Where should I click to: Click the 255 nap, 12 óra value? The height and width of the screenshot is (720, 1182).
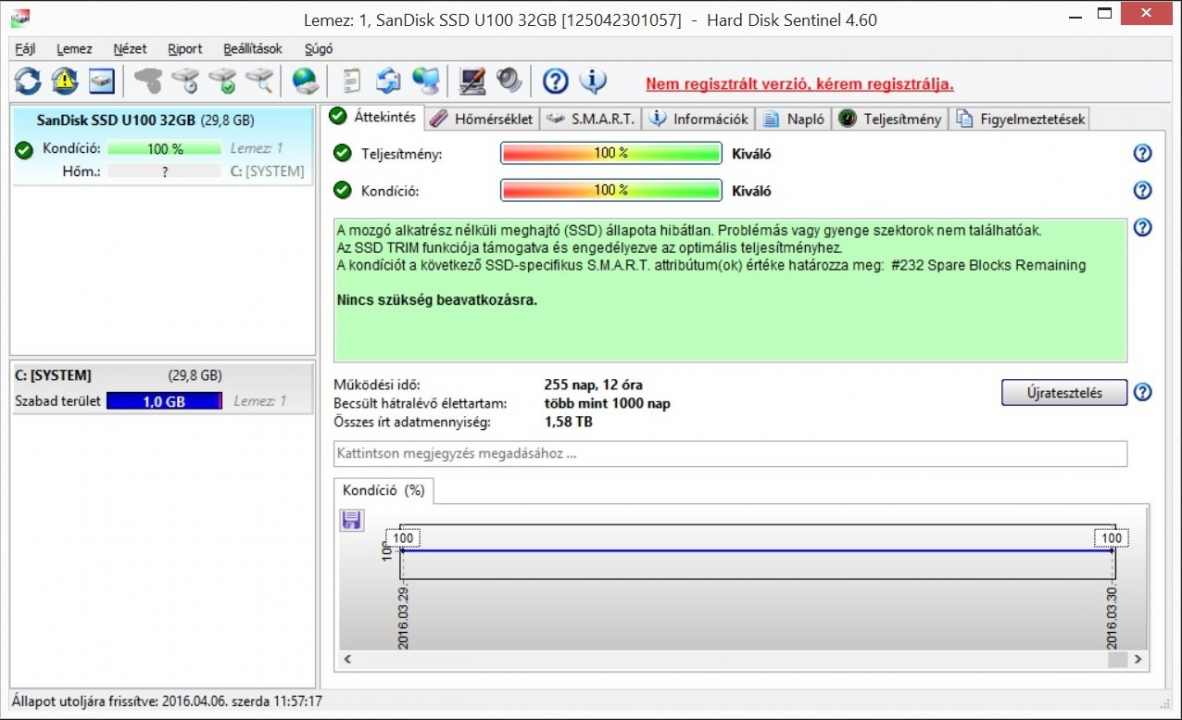593,385
